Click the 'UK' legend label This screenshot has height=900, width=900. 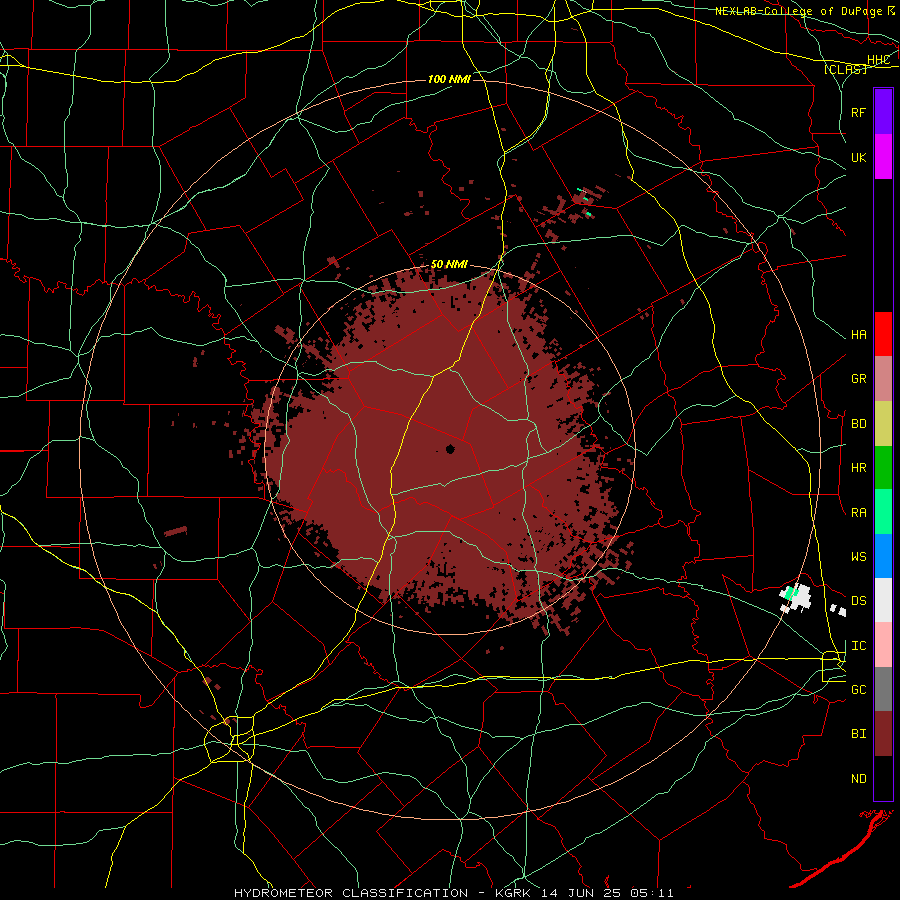(x=859, y=157)
